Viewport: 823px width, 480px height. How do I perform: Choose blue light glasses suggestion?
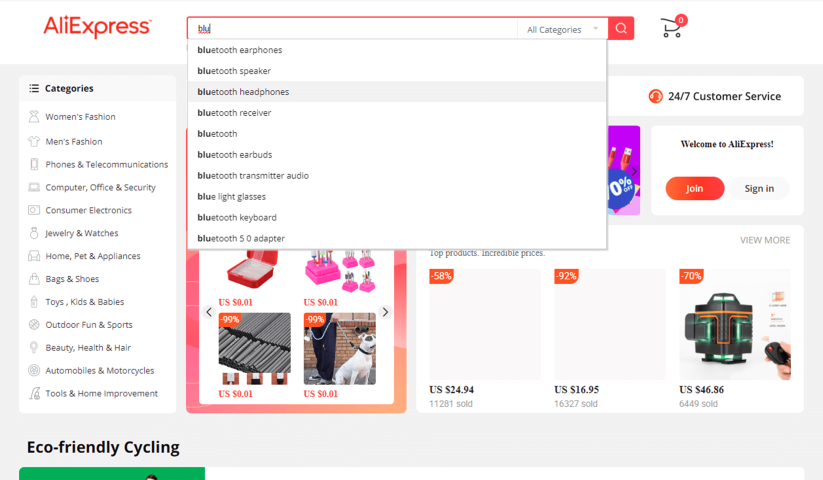397,197
